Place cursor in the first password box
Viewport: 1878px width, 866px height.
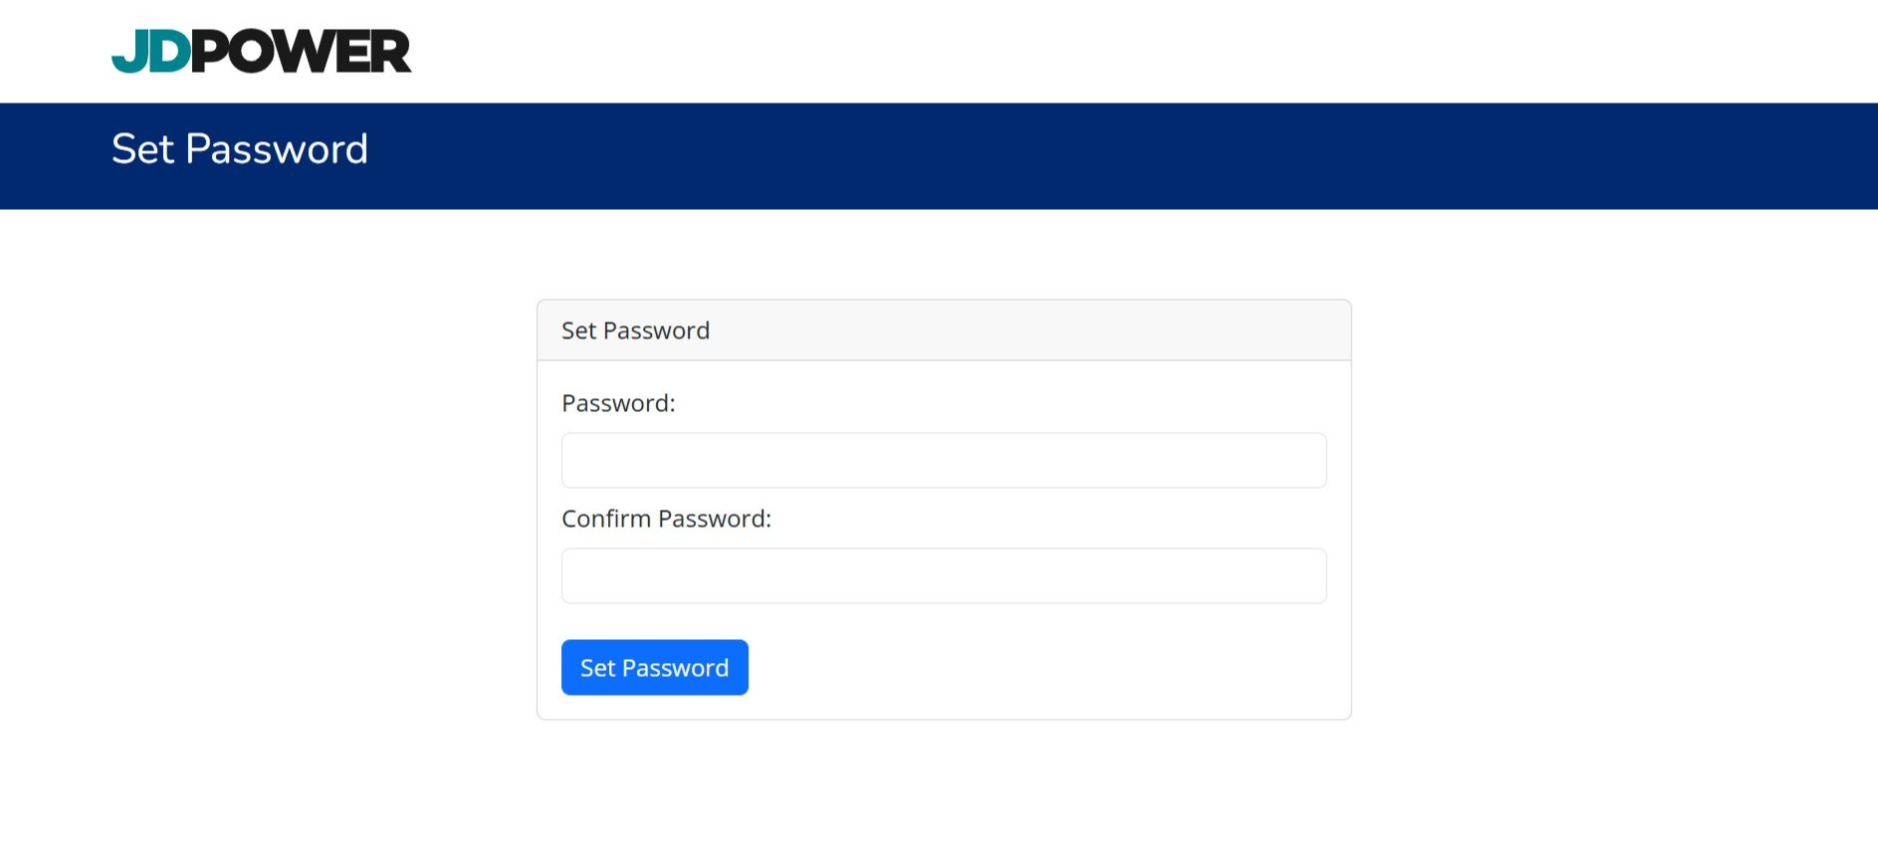tap(943, 460)
